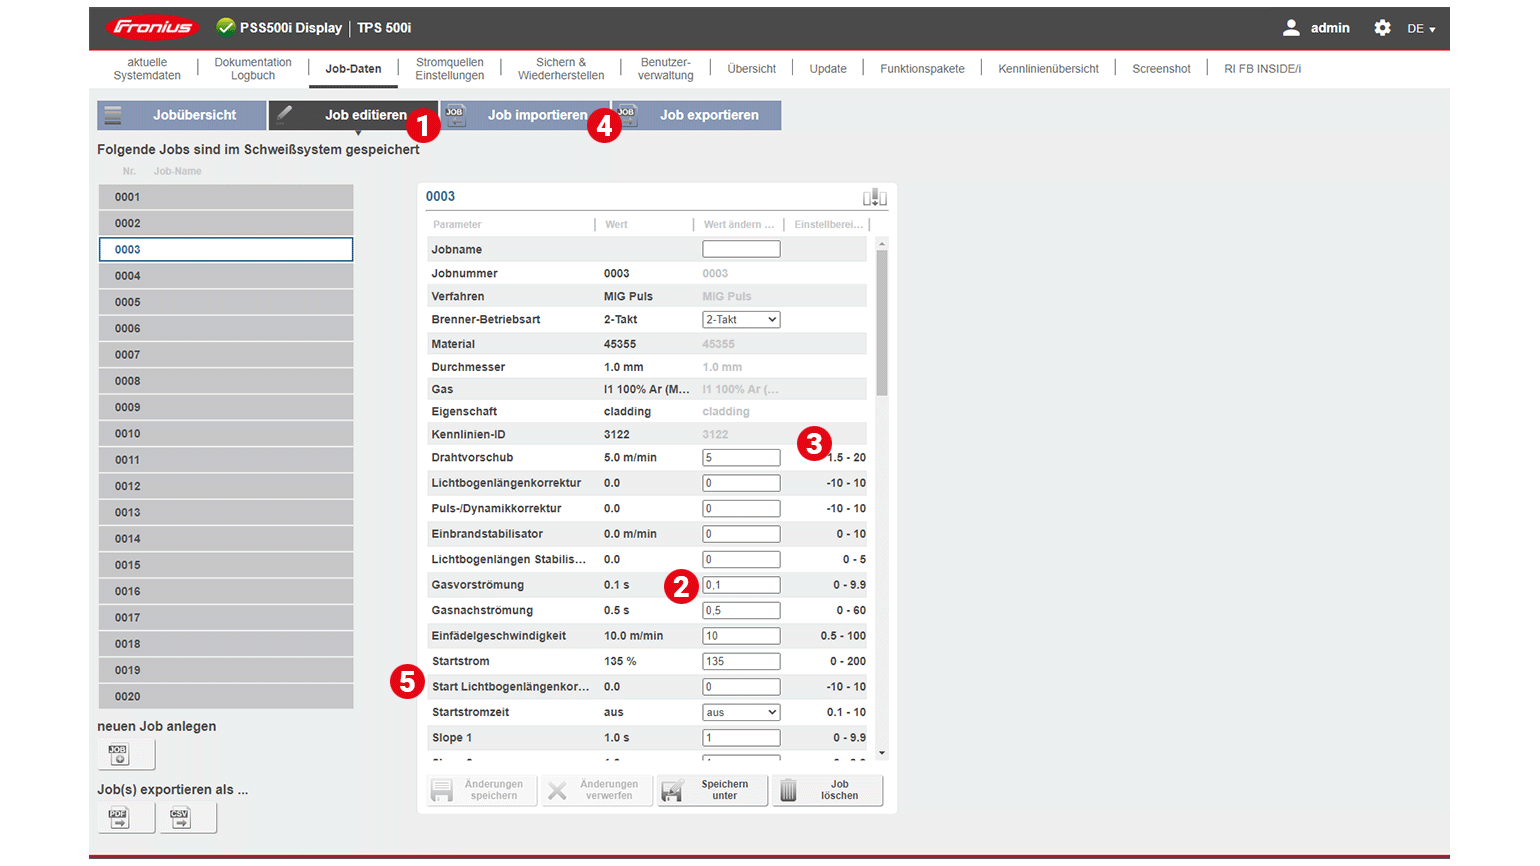The width and height of the screenshot is (1540, 866).
Task: Click compare icon in job 0003 header
Action: tap(874, 197)
